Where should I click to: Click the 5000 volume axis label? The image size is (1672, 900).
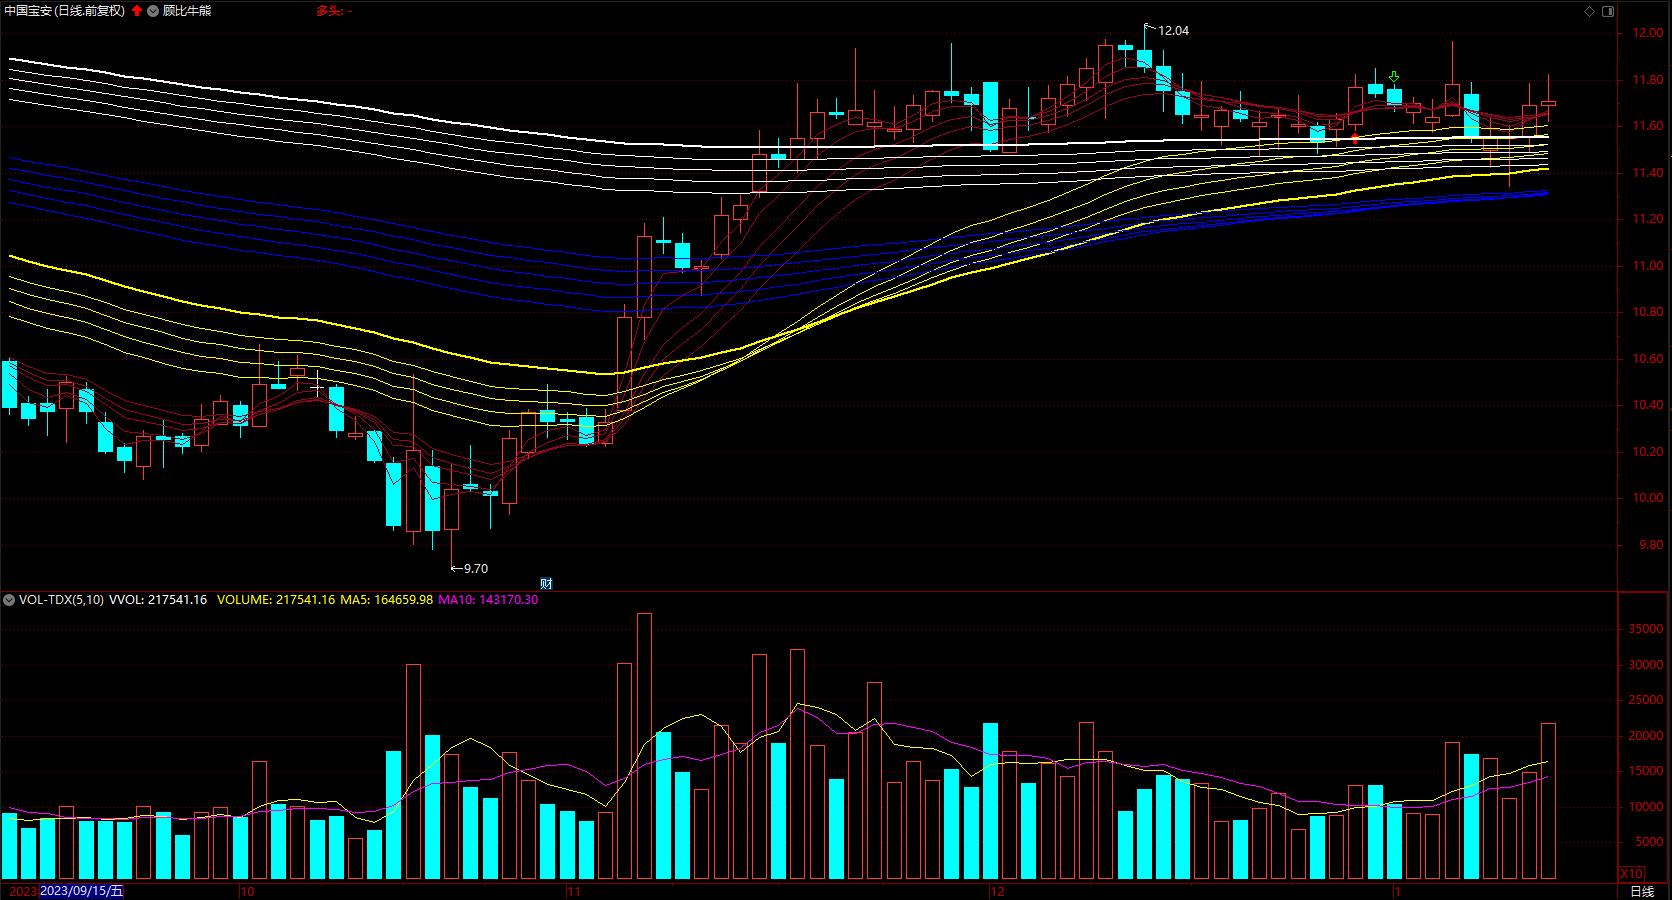[1650, 842]
